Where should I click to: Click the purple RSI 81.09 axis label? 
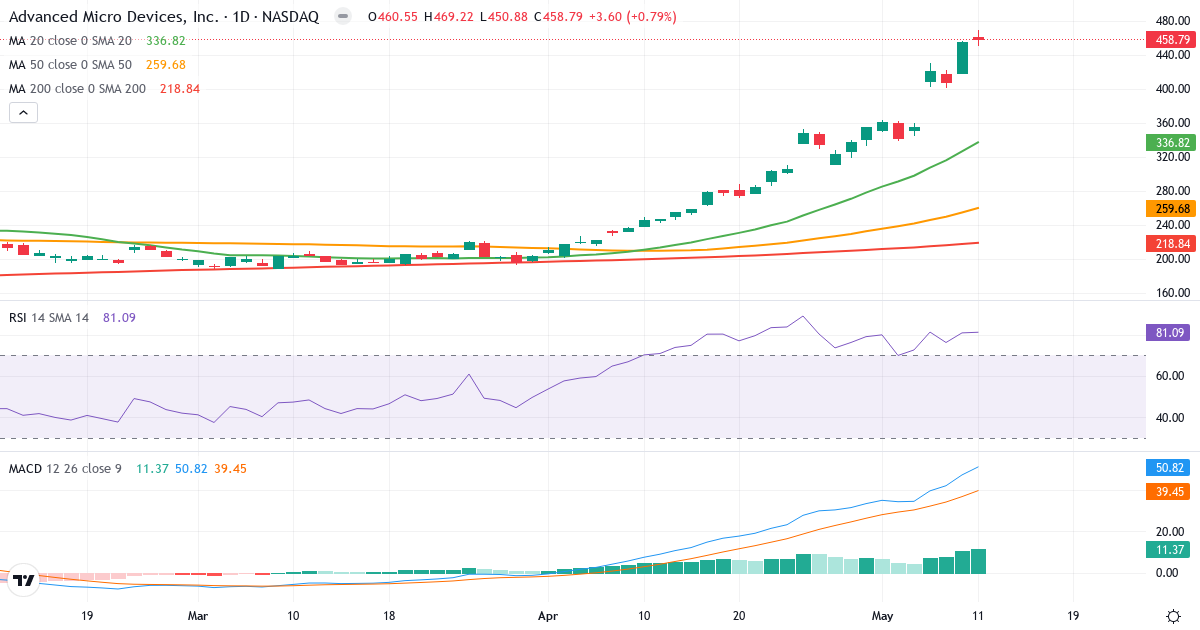point(1168,332)
